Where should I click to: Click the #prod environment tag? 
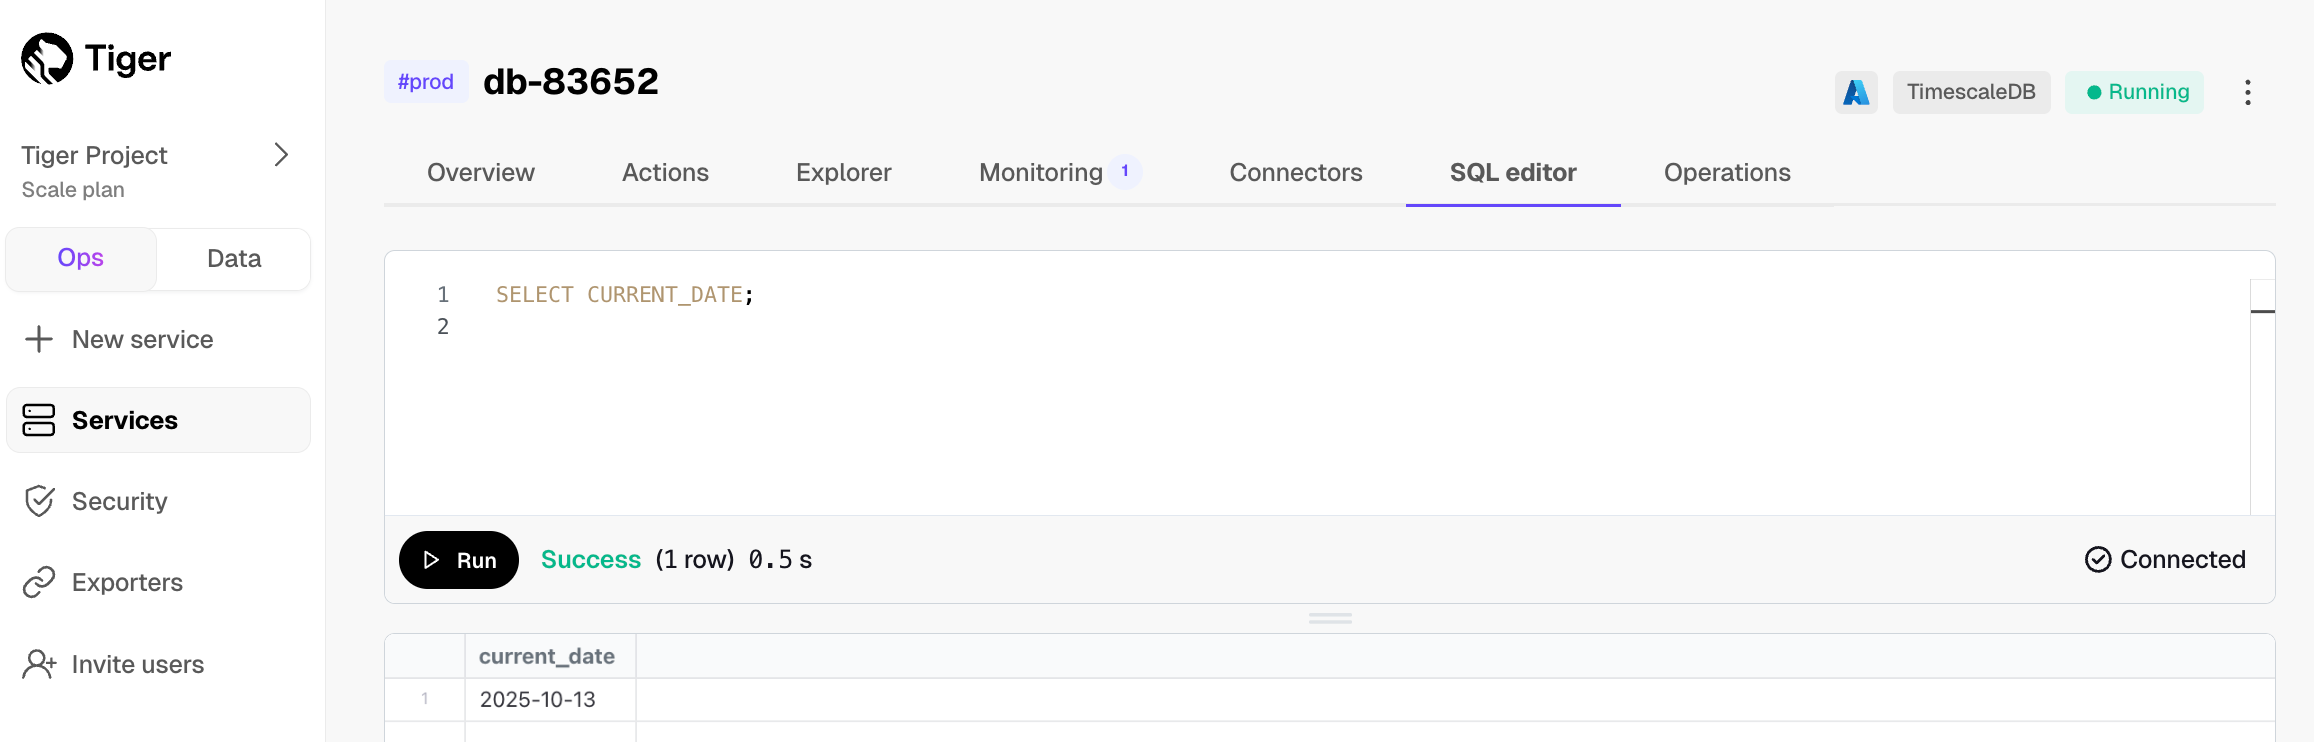point(426,82)
